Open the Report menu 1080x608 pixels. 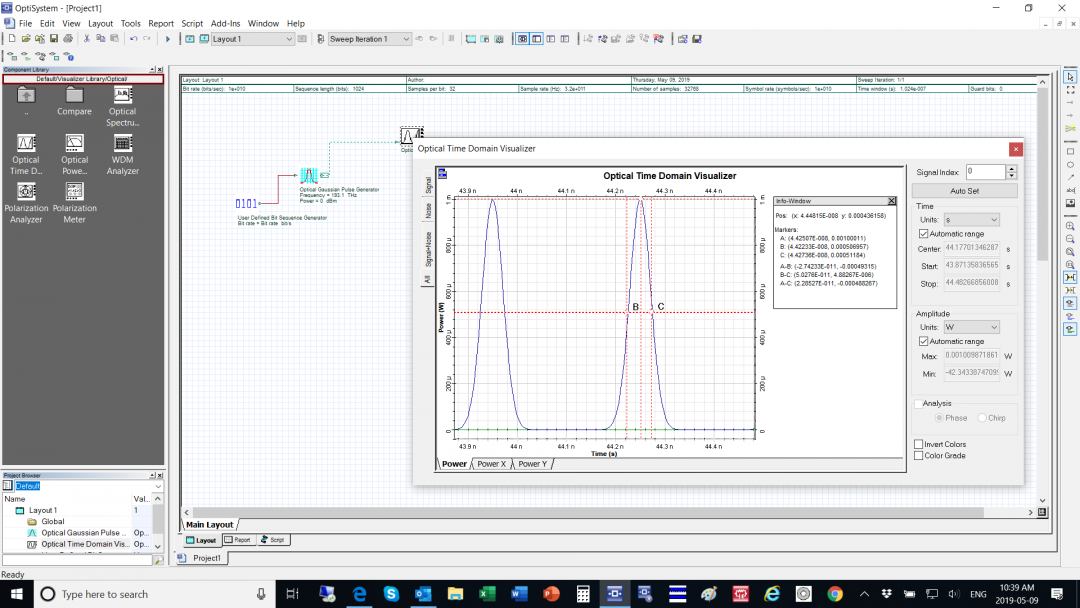(x=161, y=23)
